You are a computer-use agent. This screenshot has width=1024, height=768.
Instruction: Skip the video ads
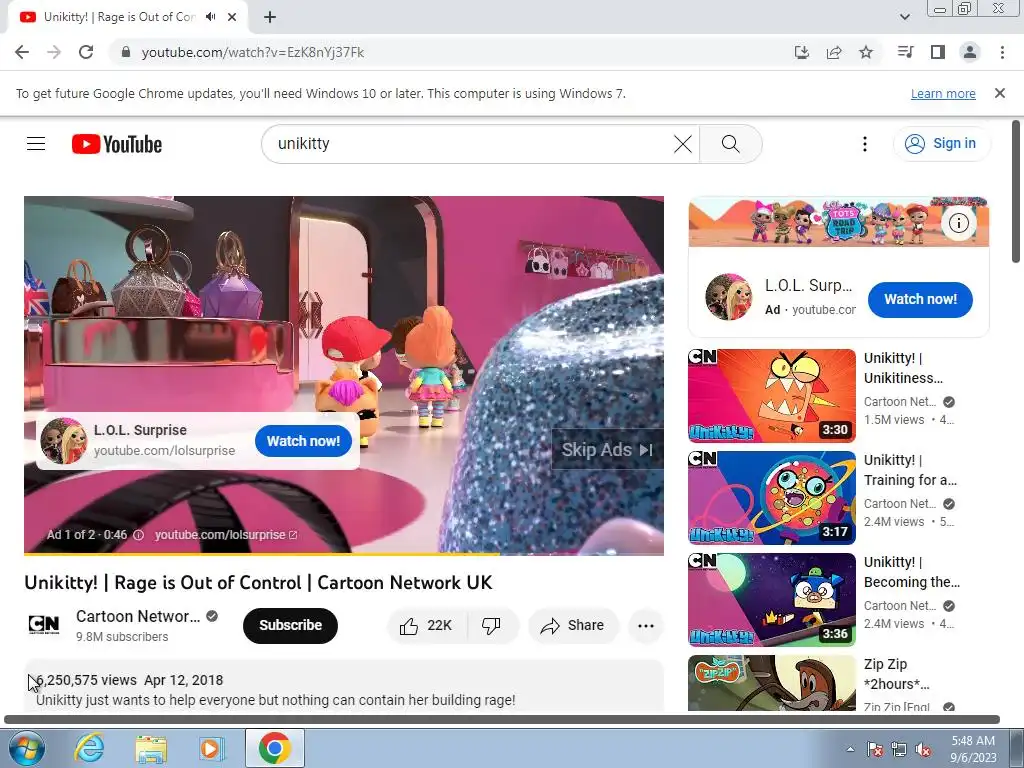coord(607,450)
